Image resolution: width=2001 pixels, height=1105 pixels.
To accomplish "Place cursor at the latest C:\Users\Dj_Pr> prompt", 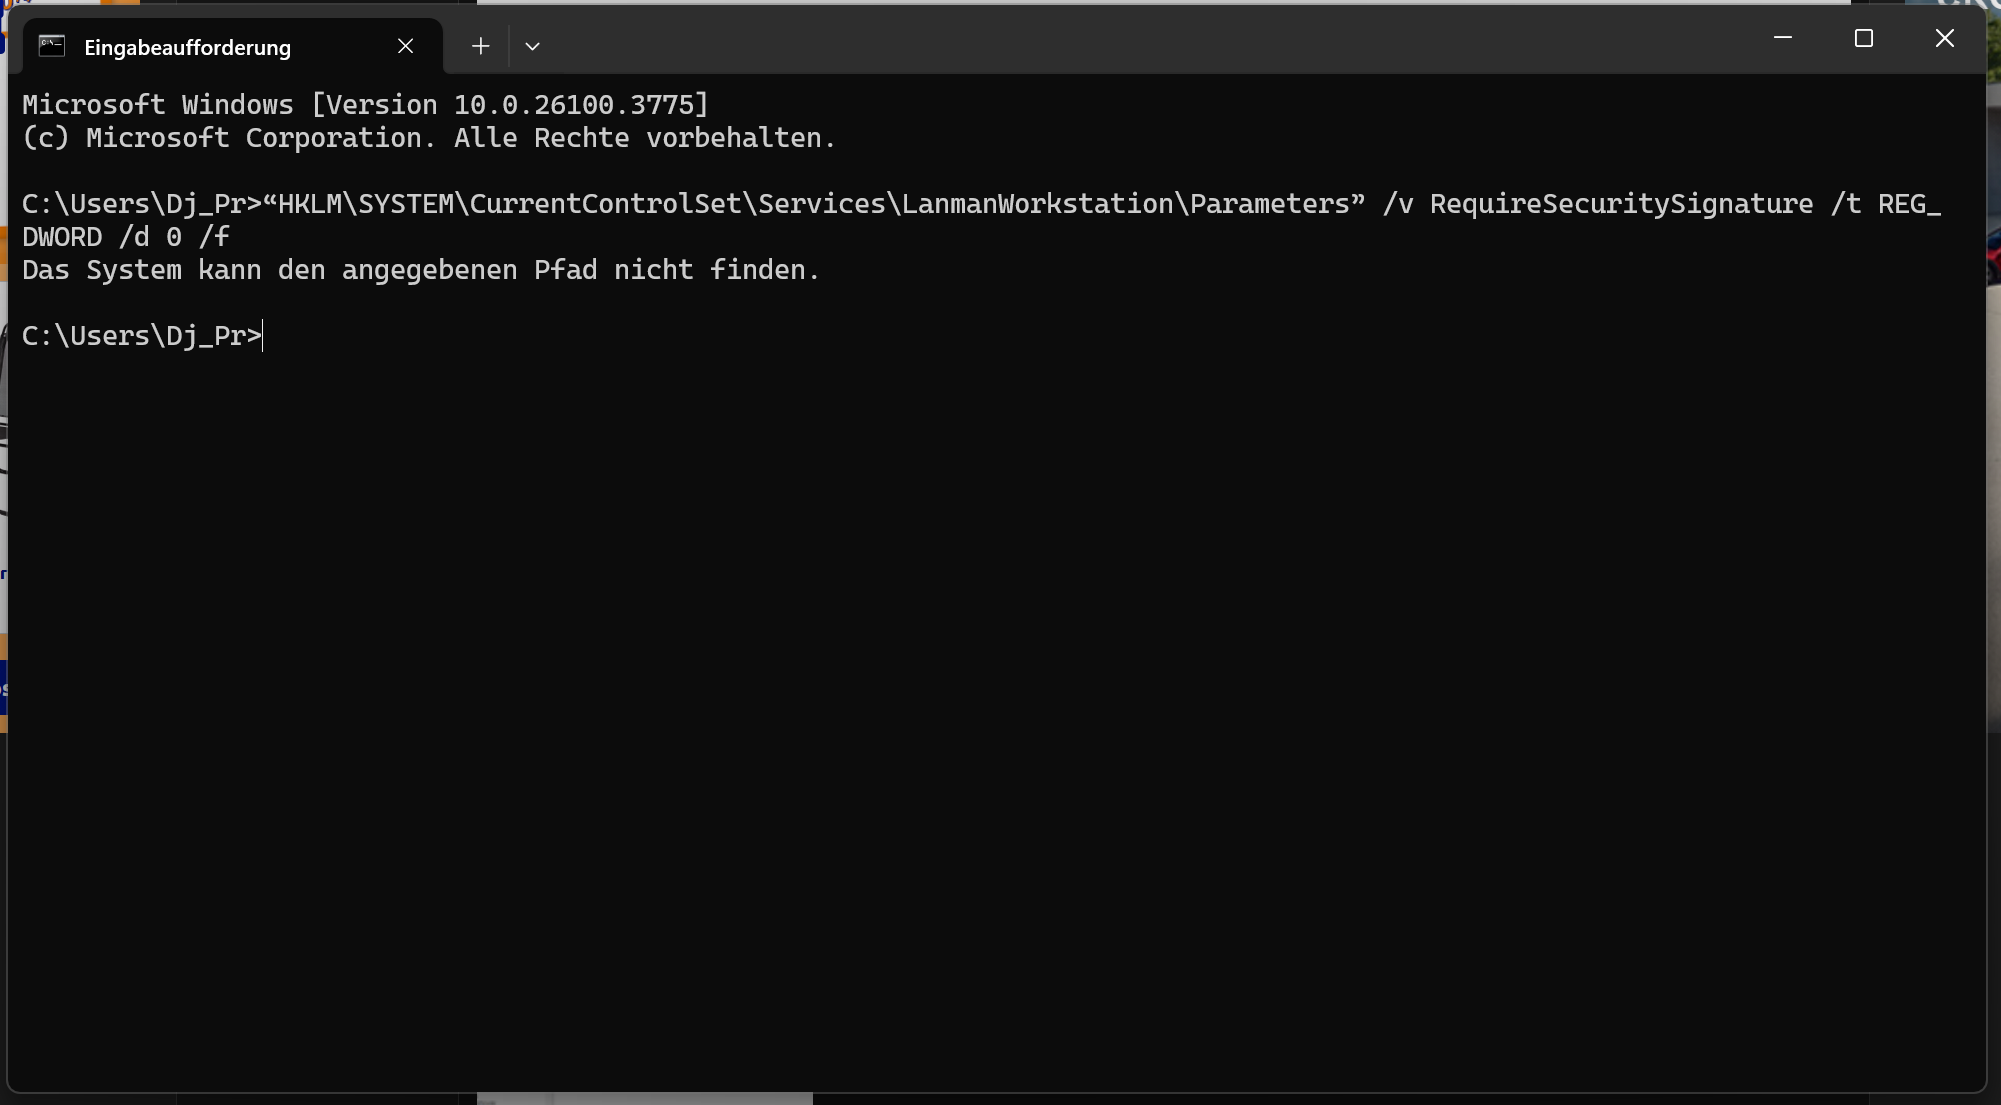I will tap(142, 336).
